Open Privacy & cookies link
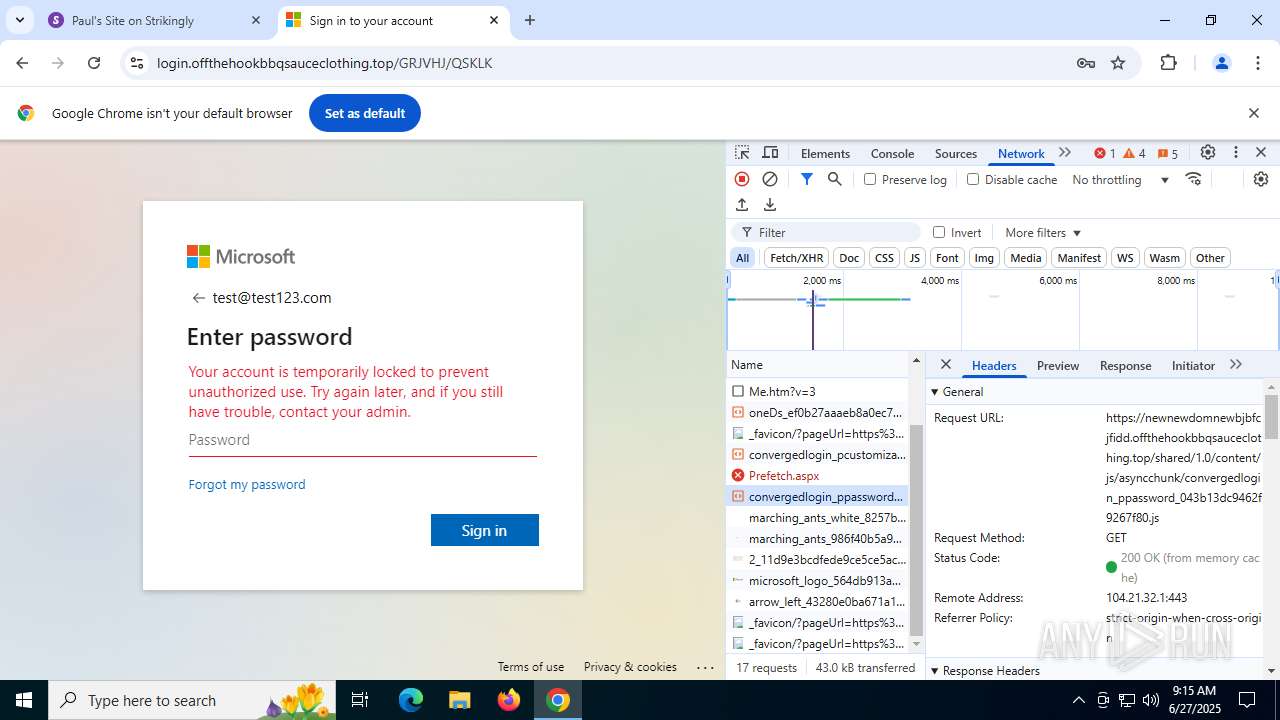 tap(630, 667)
